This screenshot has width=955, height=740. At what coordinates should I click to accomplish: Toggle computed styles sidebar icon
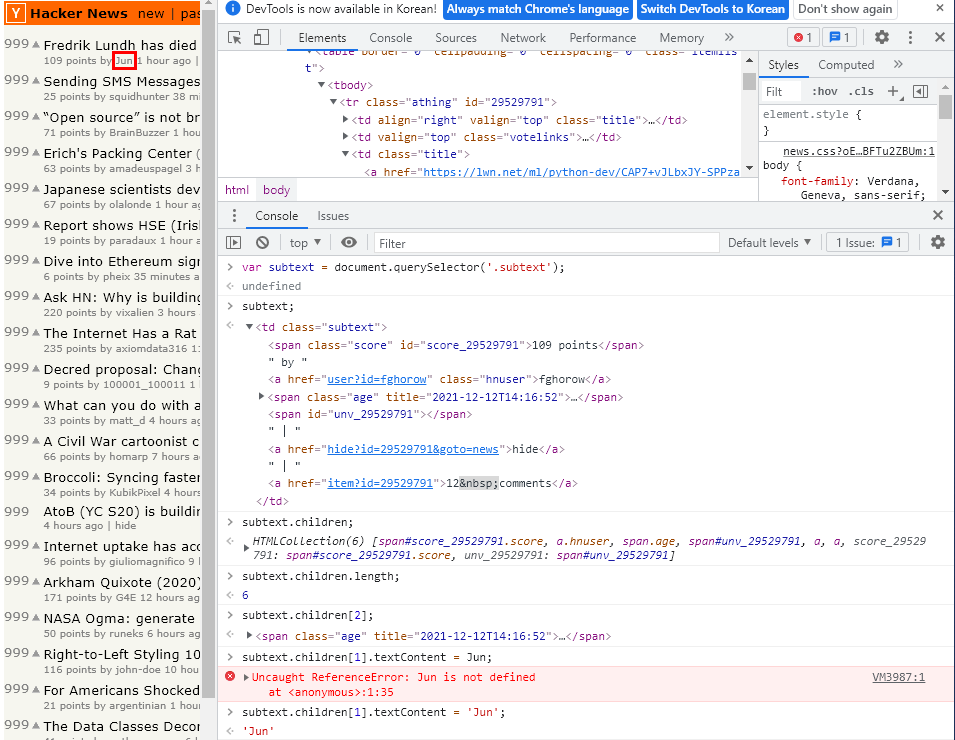point(920,91)
